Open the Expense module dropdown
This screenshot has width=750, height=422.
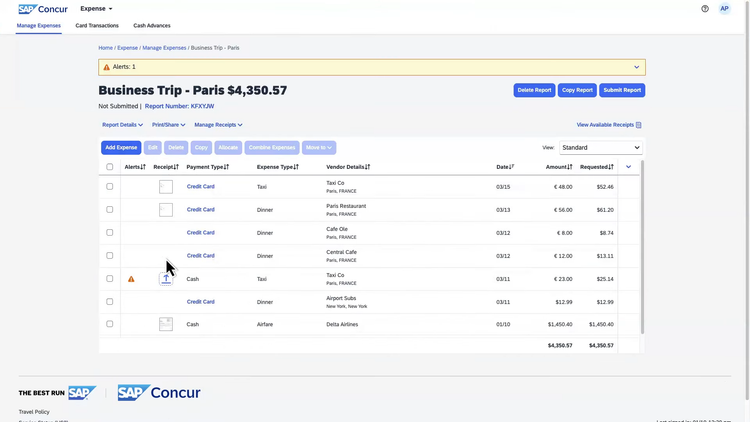coord(96,9)
